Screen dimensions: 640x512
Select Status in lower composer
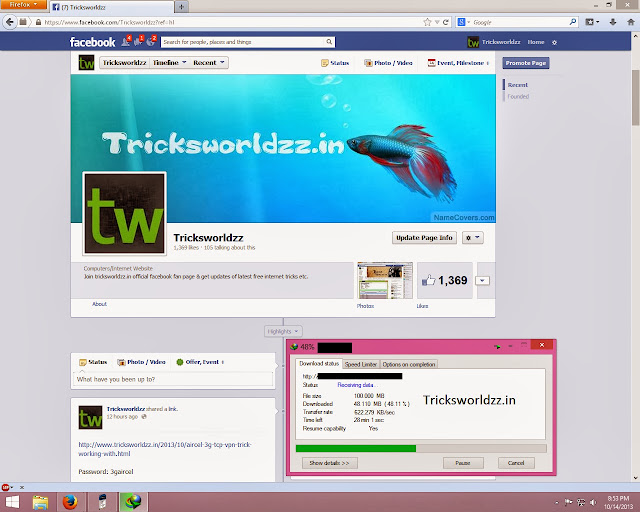tap(93, 362)
